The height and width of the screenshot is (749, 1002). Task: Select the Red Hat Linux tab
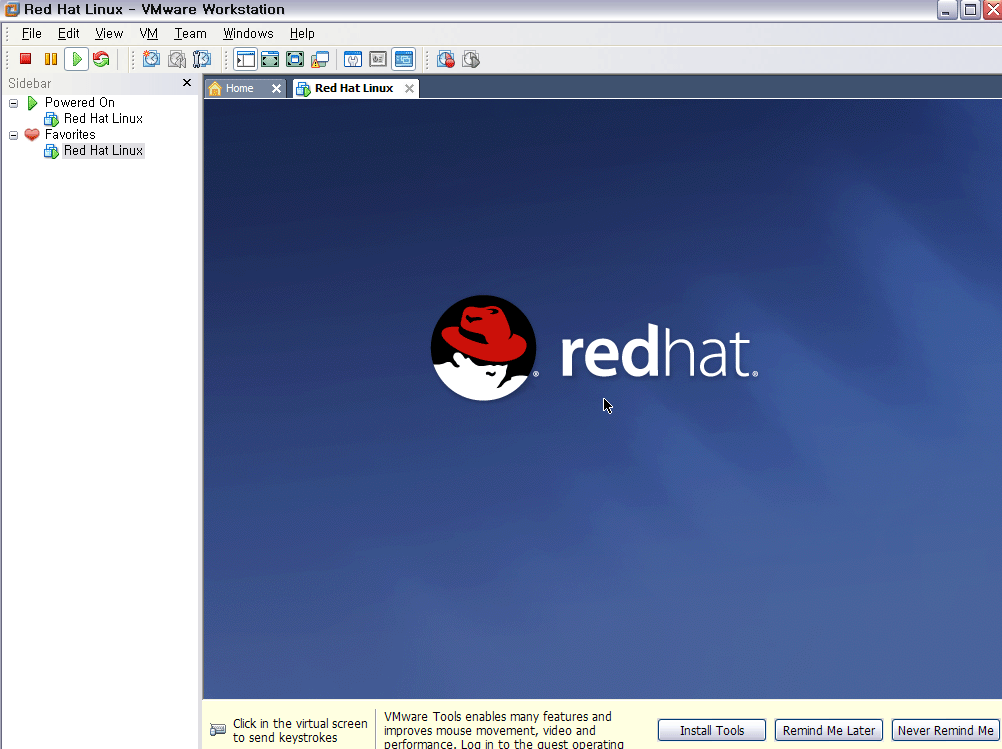pyautogui.click(x=353, y=88)
